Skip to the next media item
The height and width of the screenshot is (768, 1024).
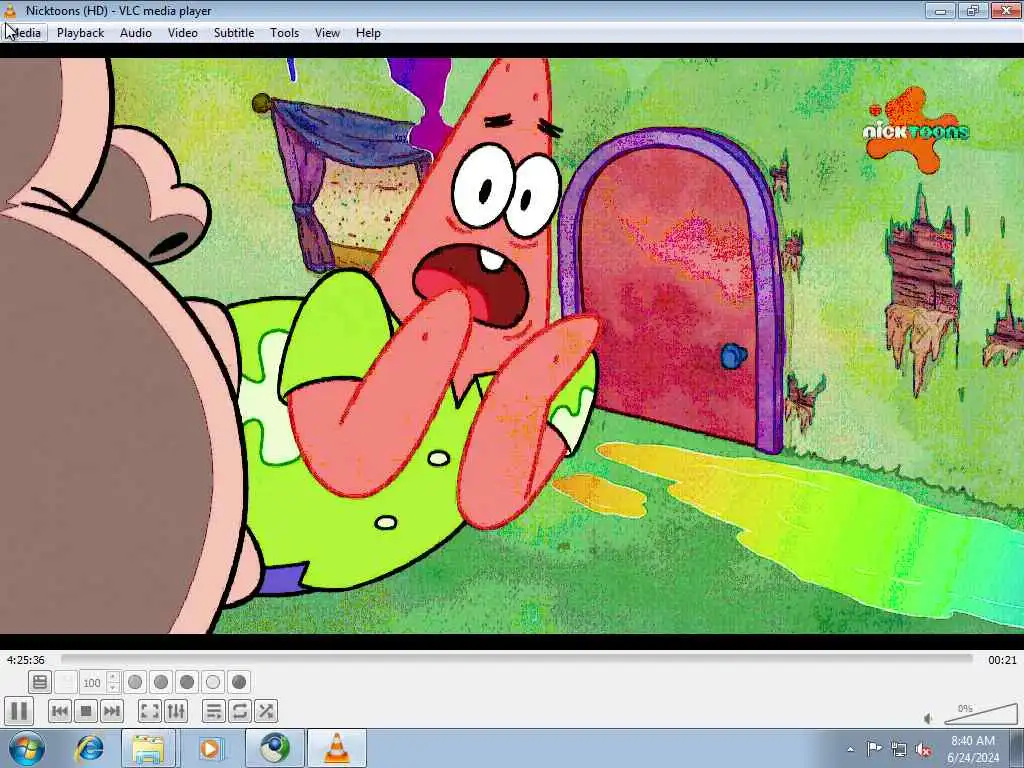coord(112,711)
